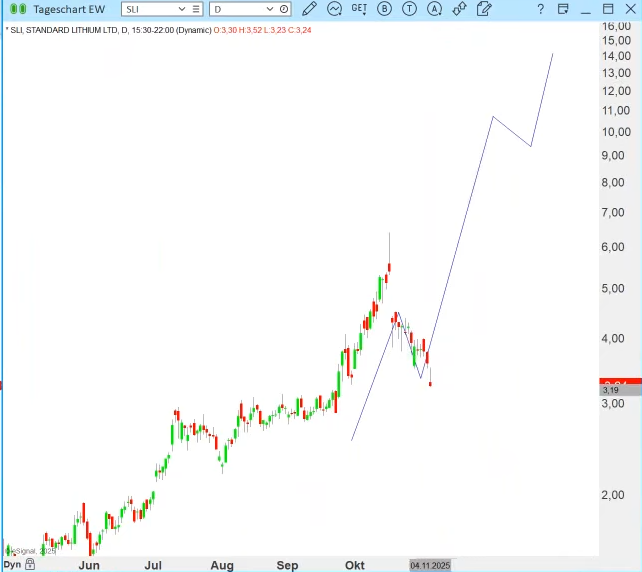This screenshot has height=572, width=642.
Task: Select the pencil drawing tool
Action: point(309,9)
